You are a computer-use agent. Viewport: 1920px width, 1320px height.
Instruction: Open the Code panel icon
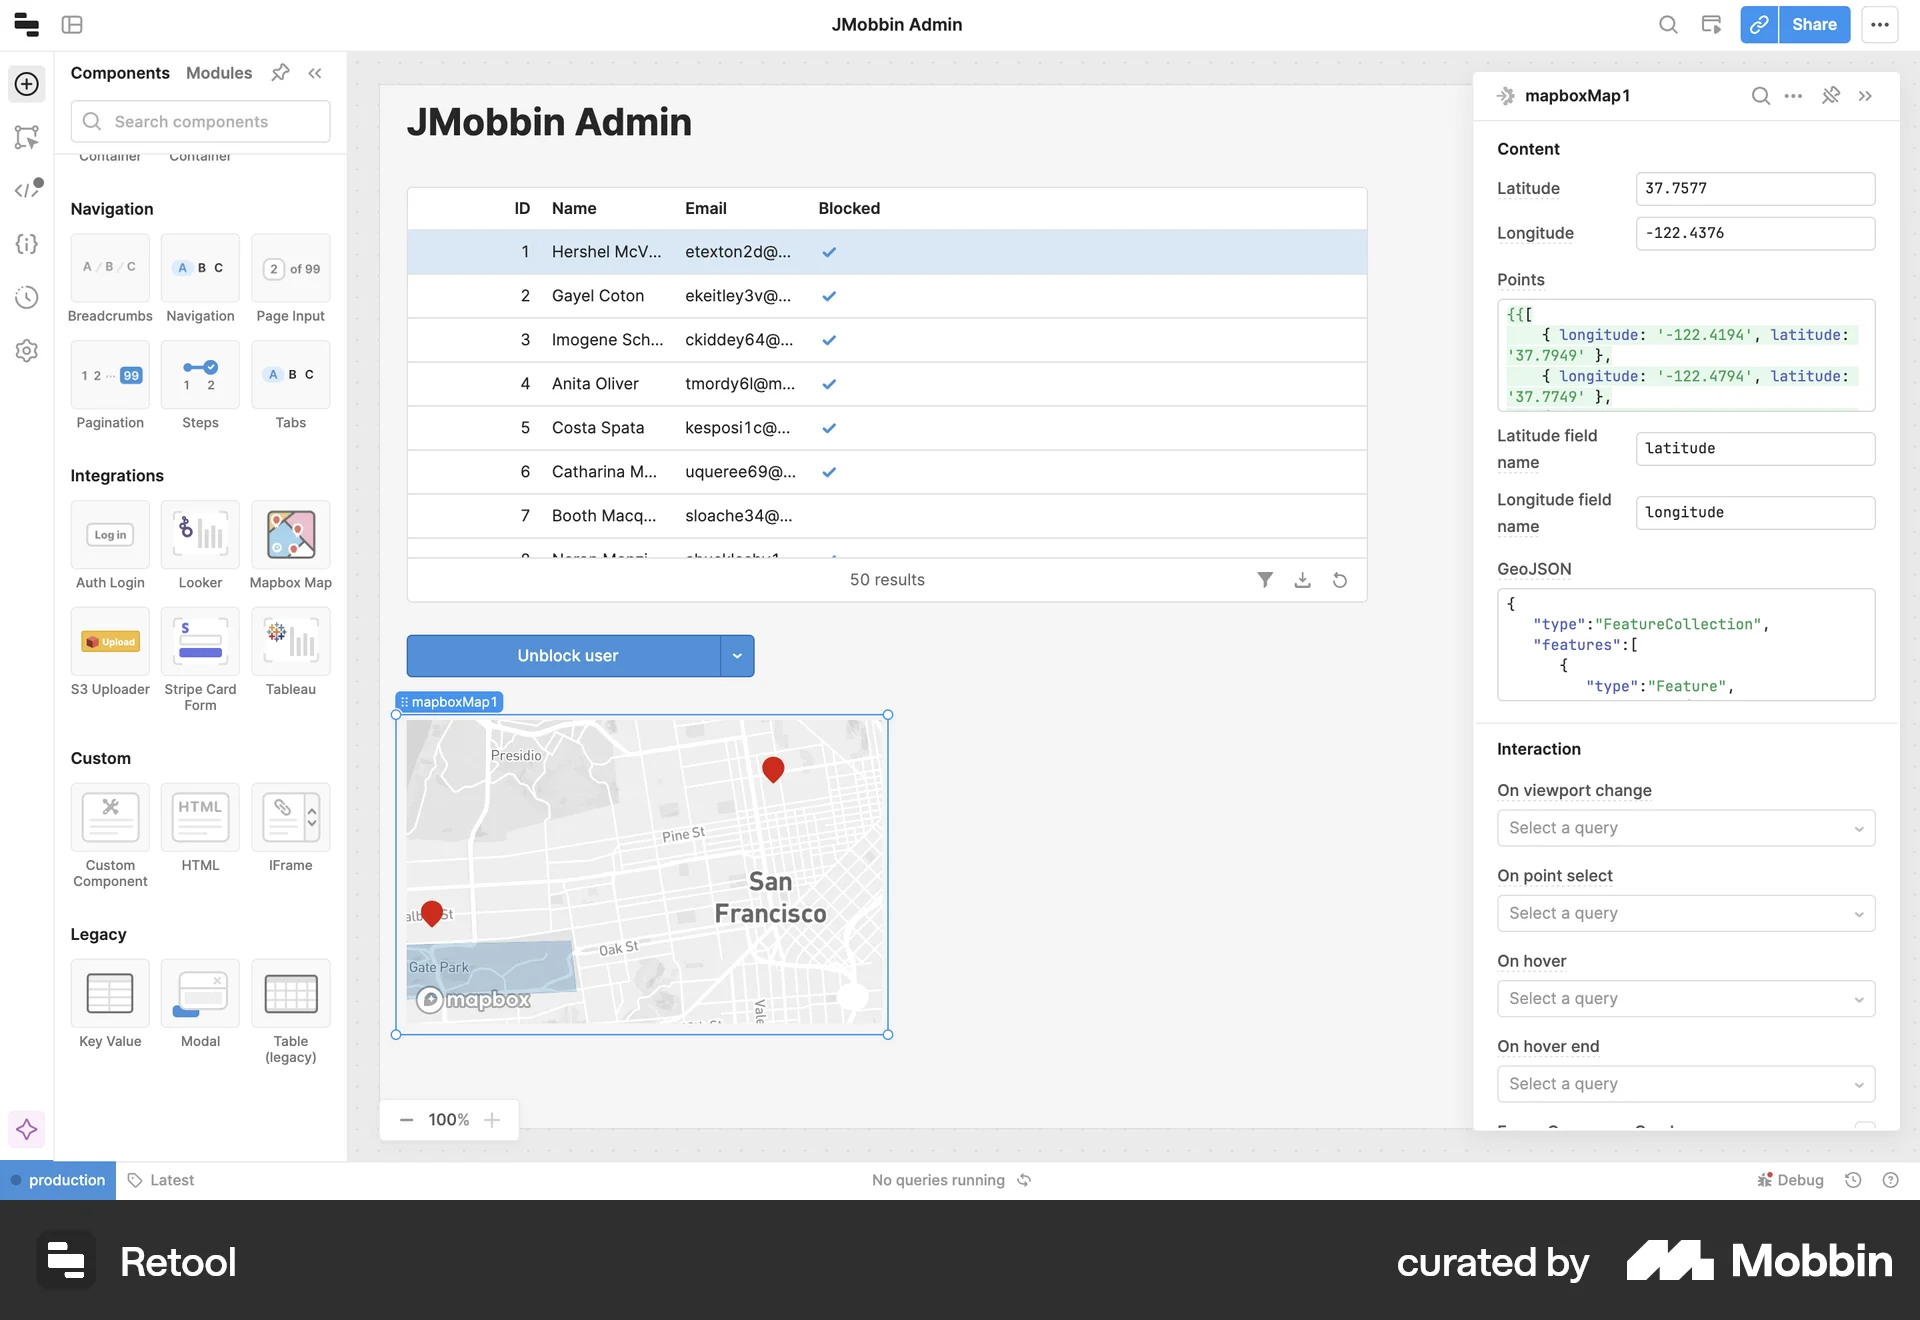click(x=27, y=190)
